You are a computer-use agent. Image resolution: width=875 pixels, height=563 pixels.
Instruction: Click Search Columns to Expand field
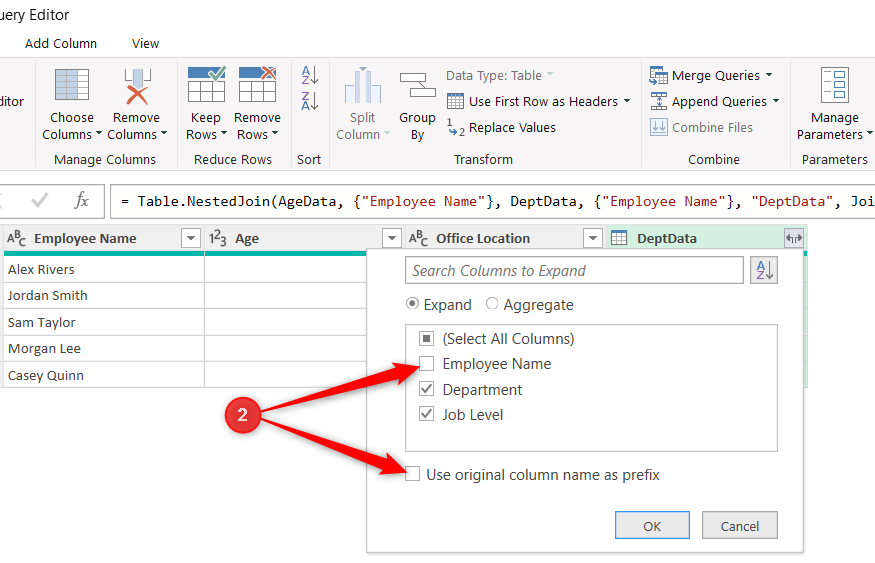574,271
